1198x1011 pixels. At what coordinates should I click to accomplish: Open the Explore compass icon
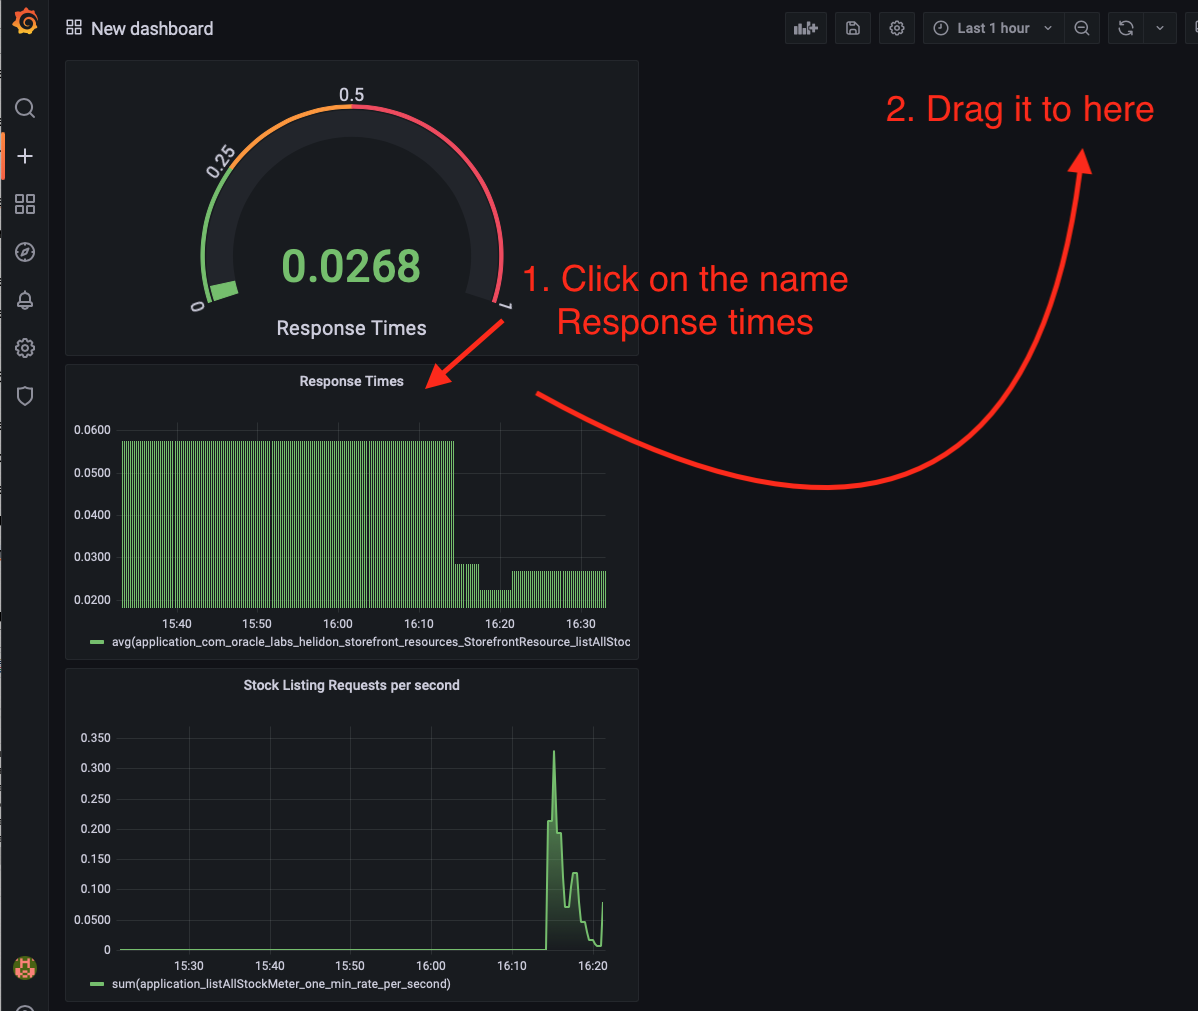pyautogui.click(x=25, y=252)
